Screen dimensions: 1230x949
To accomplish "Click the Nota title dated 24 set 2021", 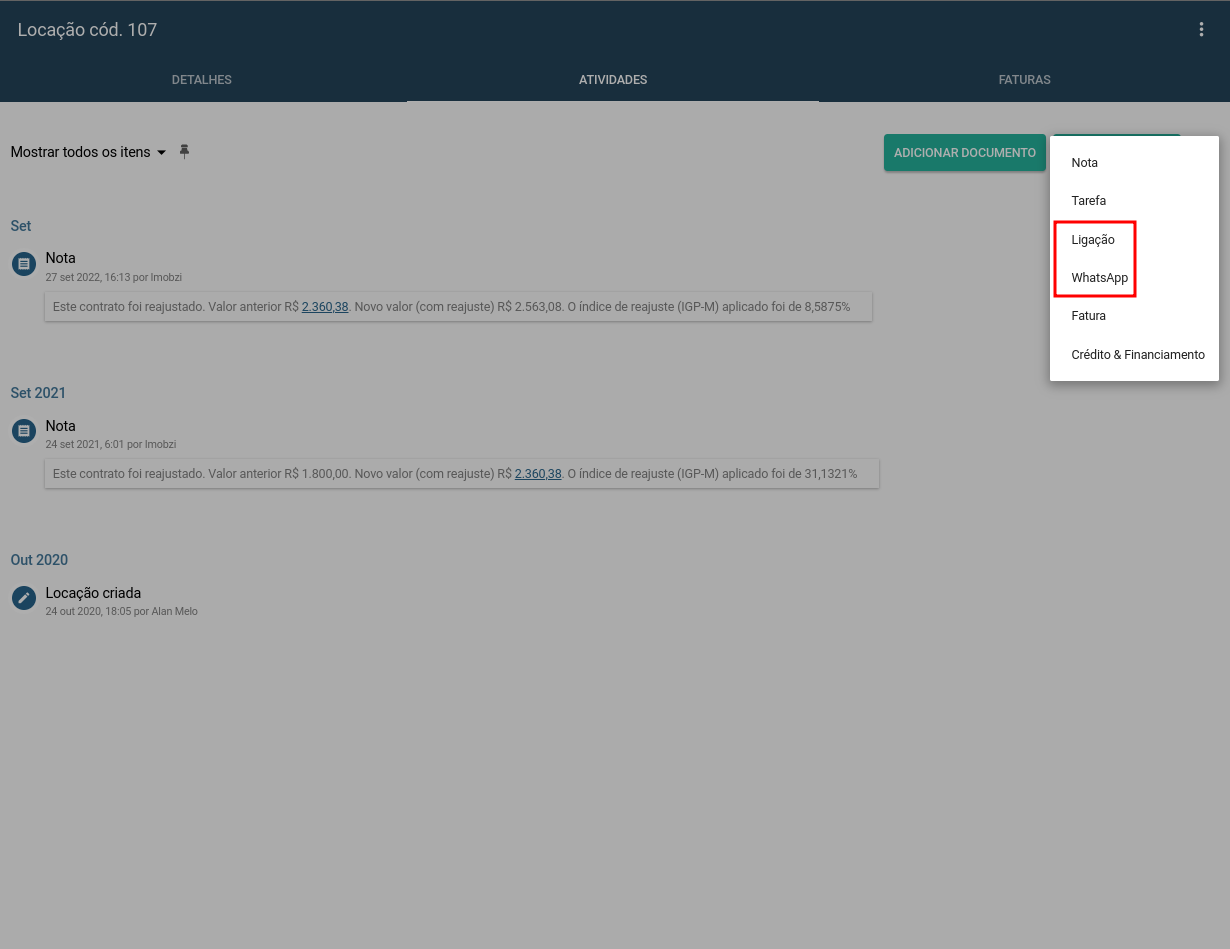I will (x=60, y=426).
